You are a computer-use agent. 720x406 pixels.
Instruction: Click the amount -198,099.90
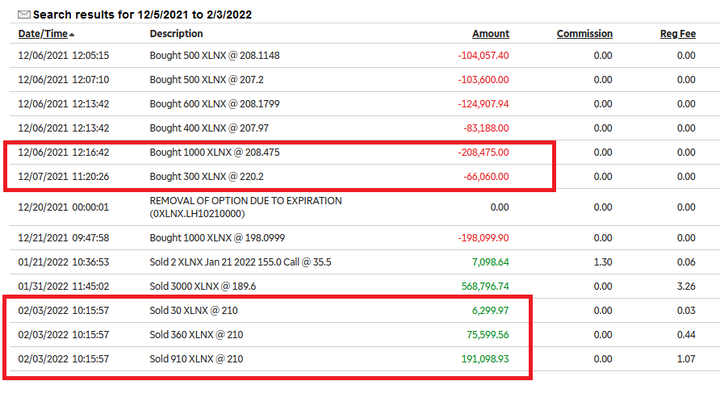(483, 238)
